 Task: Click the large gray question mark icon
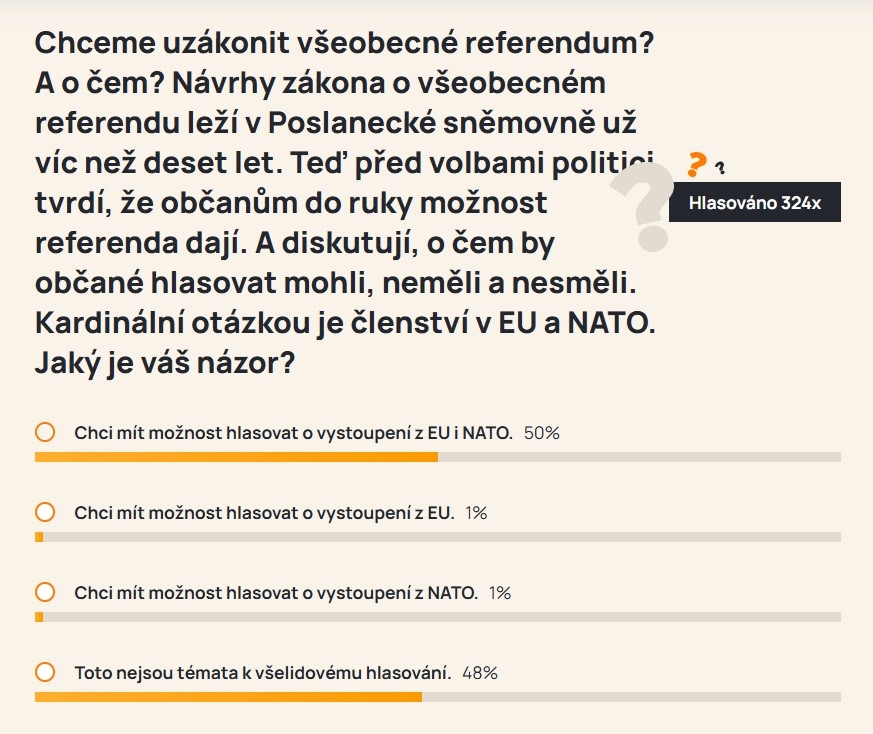(644, 208)
